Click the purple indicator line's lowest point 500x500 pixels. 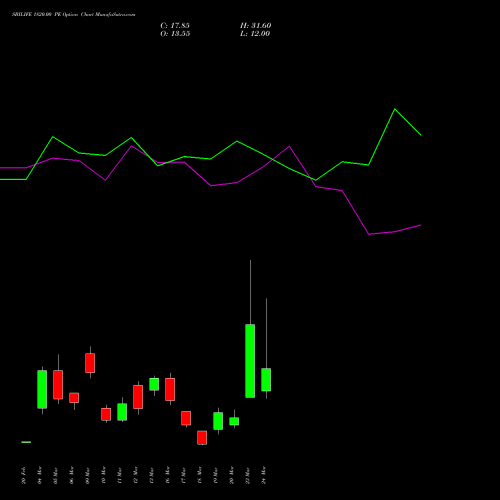[369, 234]
